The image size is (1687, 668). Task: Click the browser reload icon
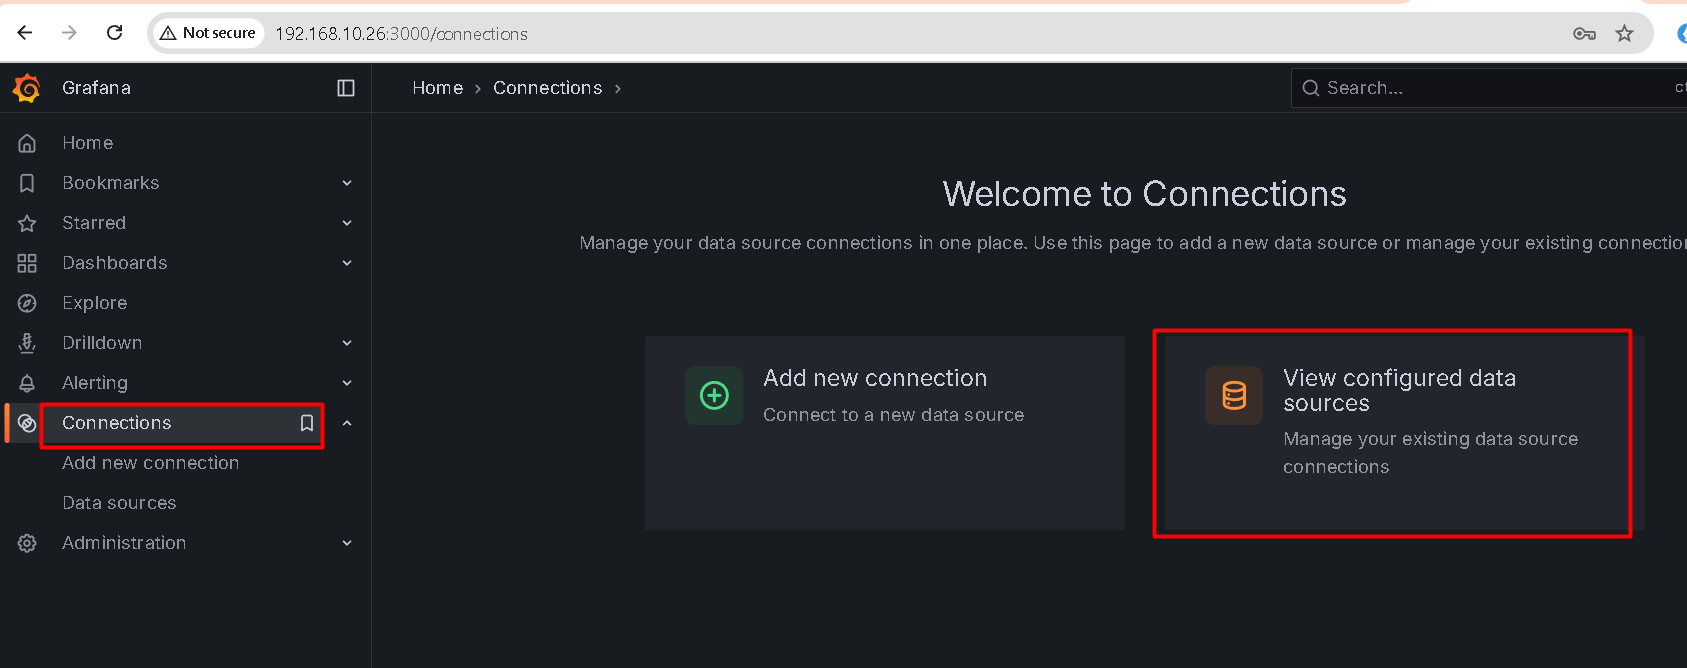coord(115,33)
